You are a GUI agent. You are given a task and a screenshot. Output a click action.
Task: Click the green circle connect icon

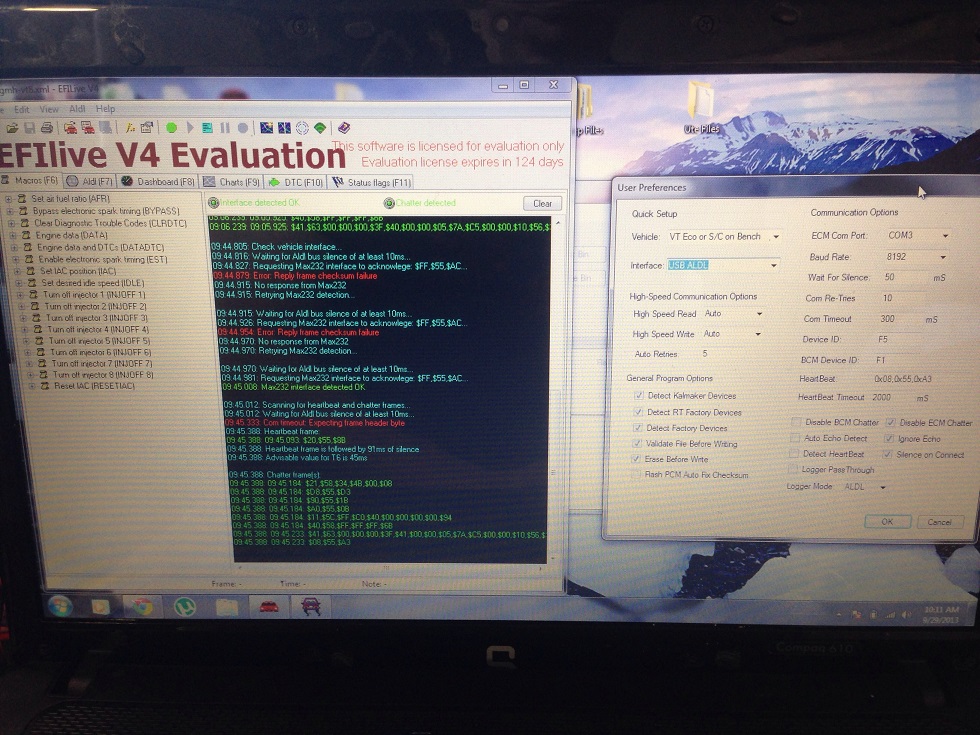171,128
